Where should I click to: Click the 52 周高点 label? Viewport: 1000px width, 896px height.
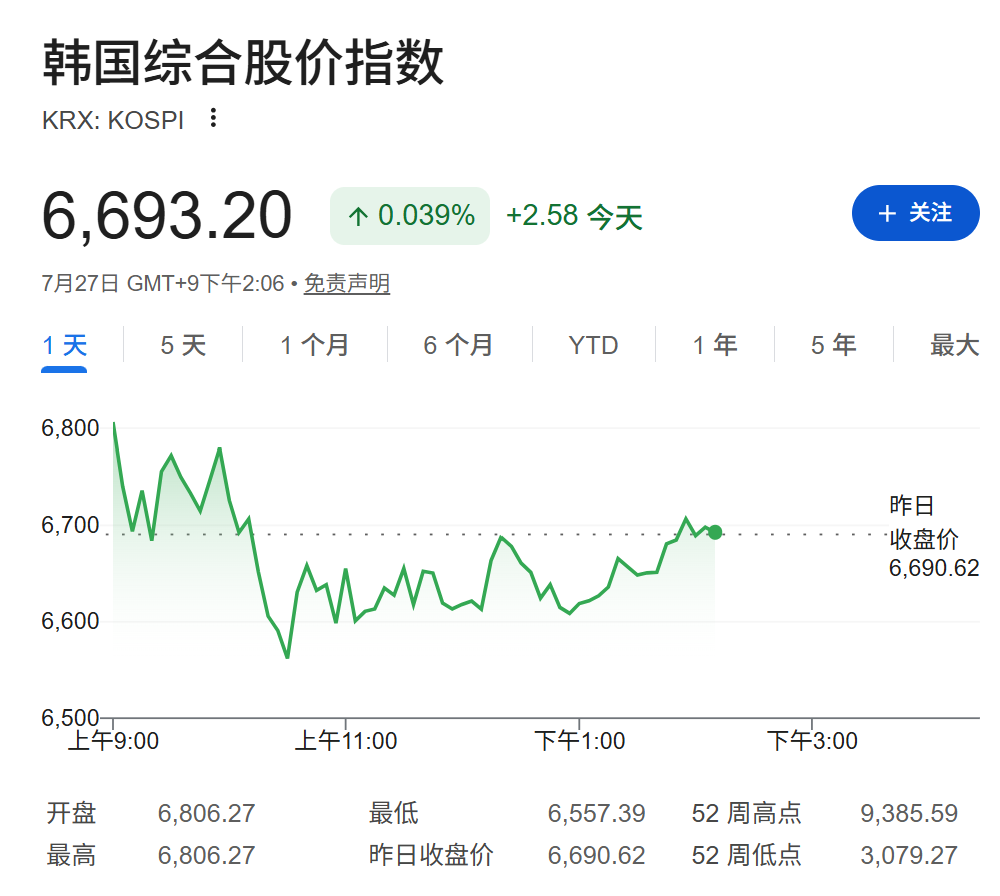(746, 813)
